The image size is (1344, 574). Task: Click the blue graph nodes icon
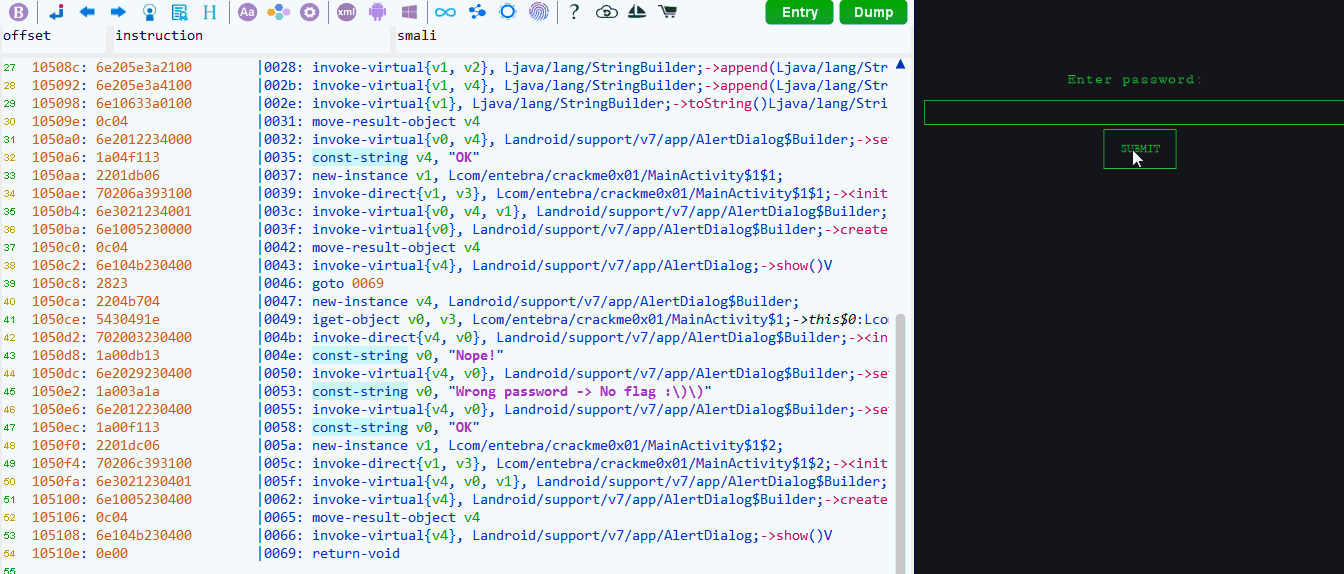tap(477, 12)
